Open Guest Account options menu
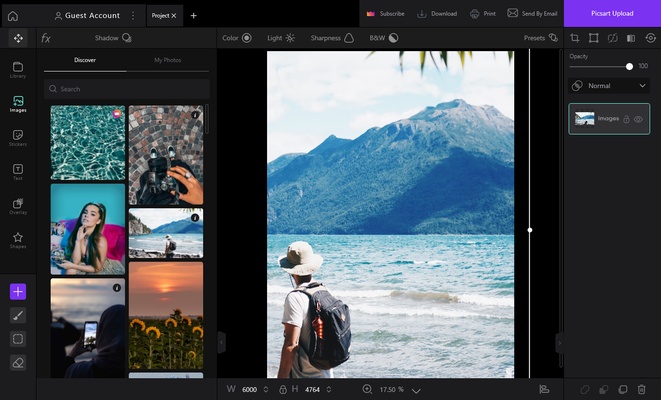The image size is (661, 400). pos(133,16)
